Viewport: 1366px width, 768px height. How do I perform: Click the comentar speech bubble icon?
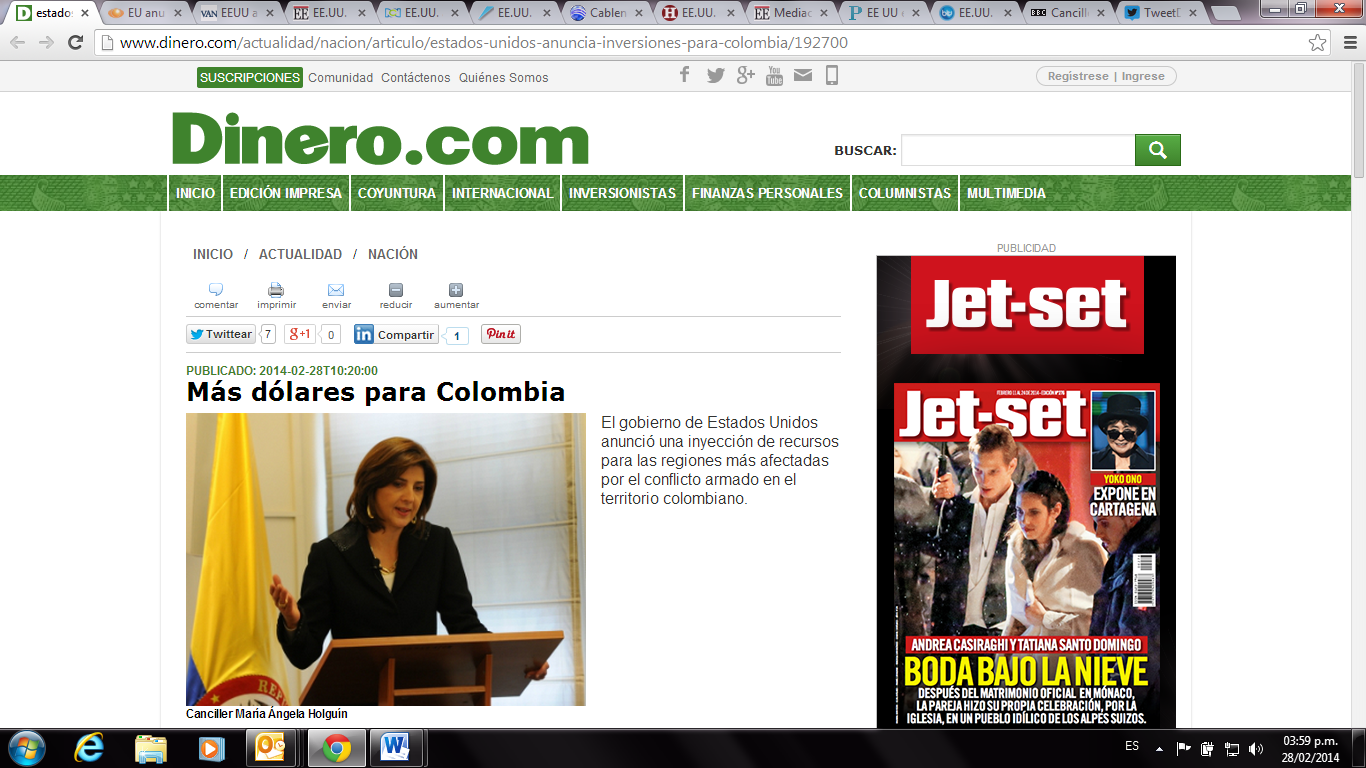coord(216,290)
